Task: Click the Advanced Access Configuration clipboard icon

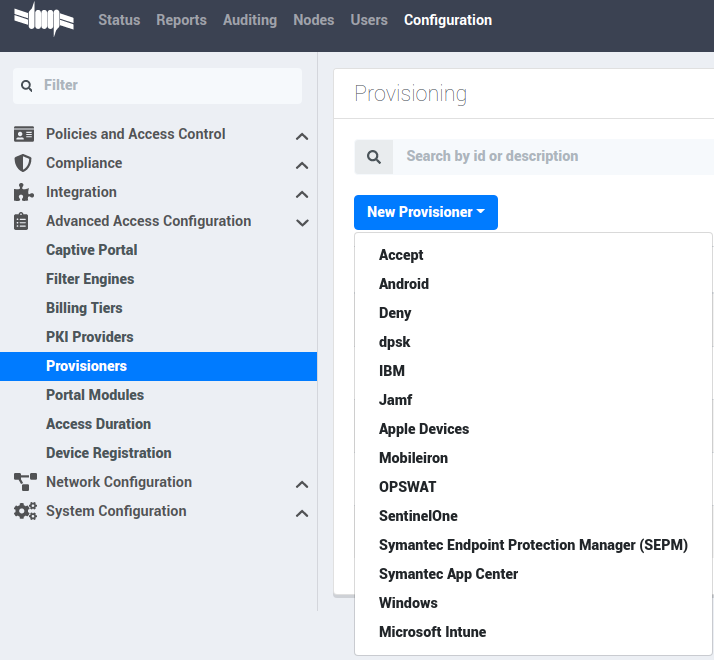Action: (24, 221)
